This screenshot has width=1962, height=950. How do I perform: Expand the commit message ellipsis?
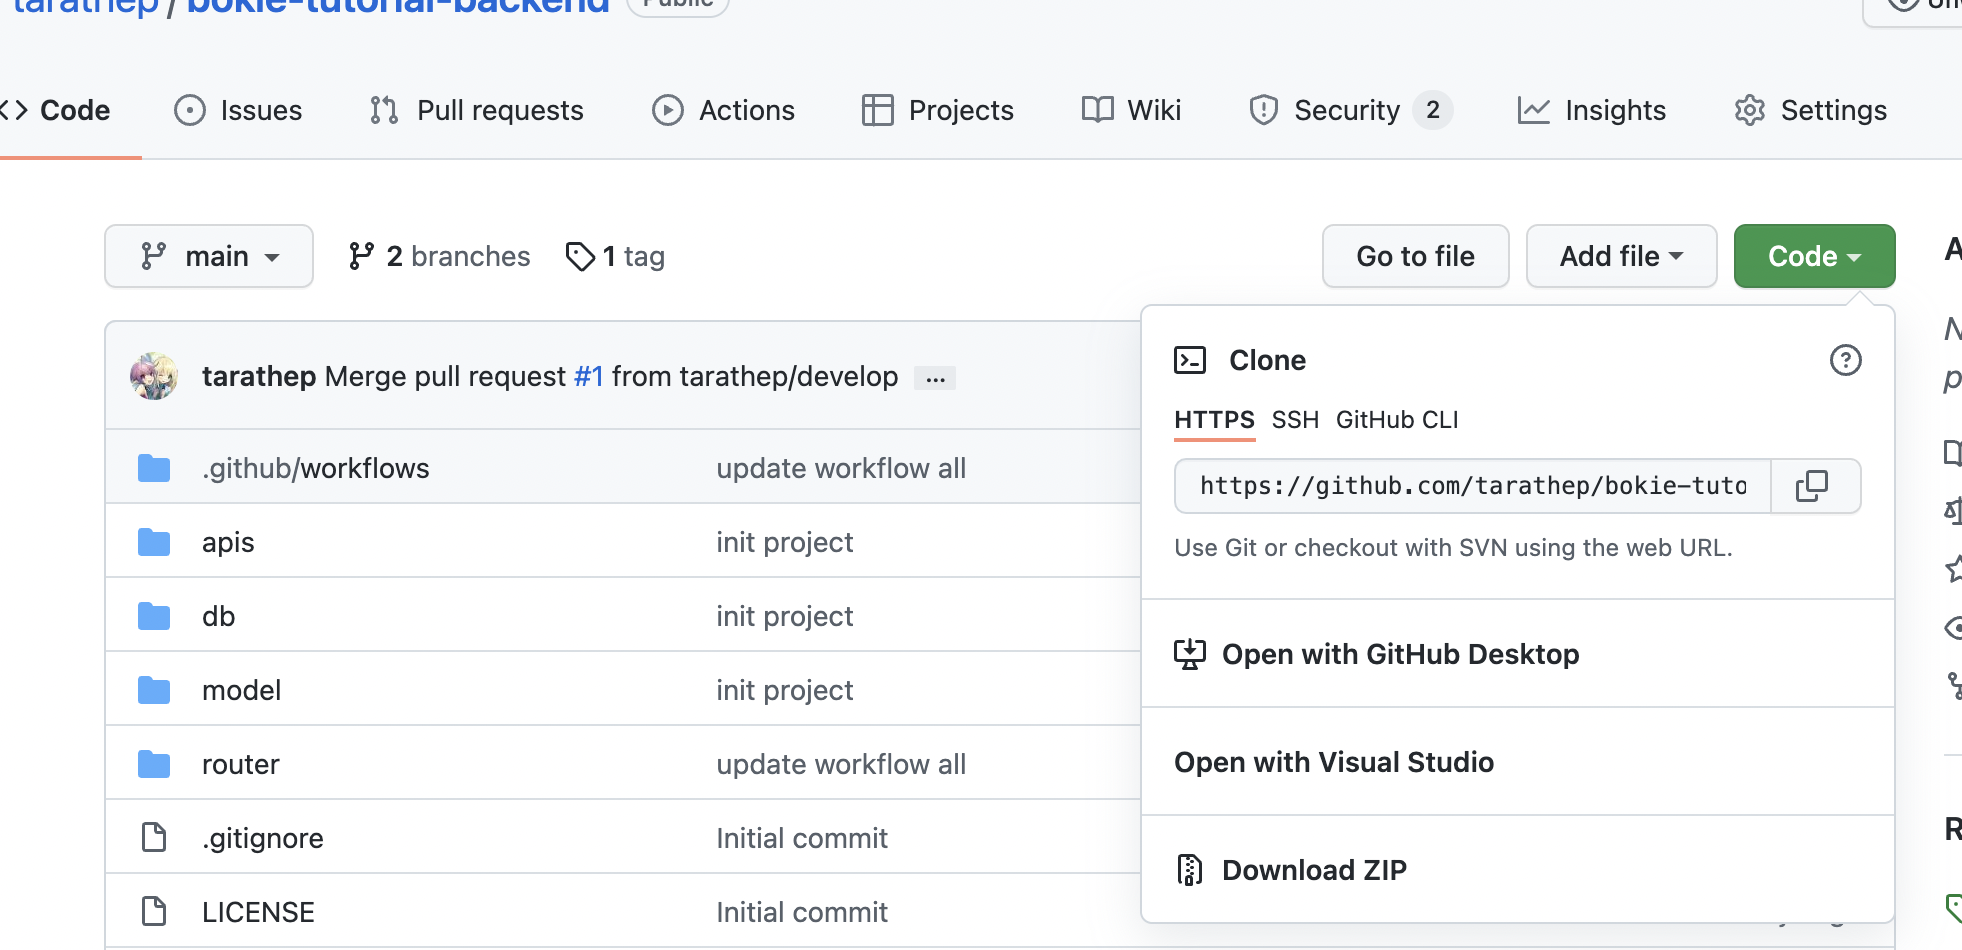[x=935, y=379]
